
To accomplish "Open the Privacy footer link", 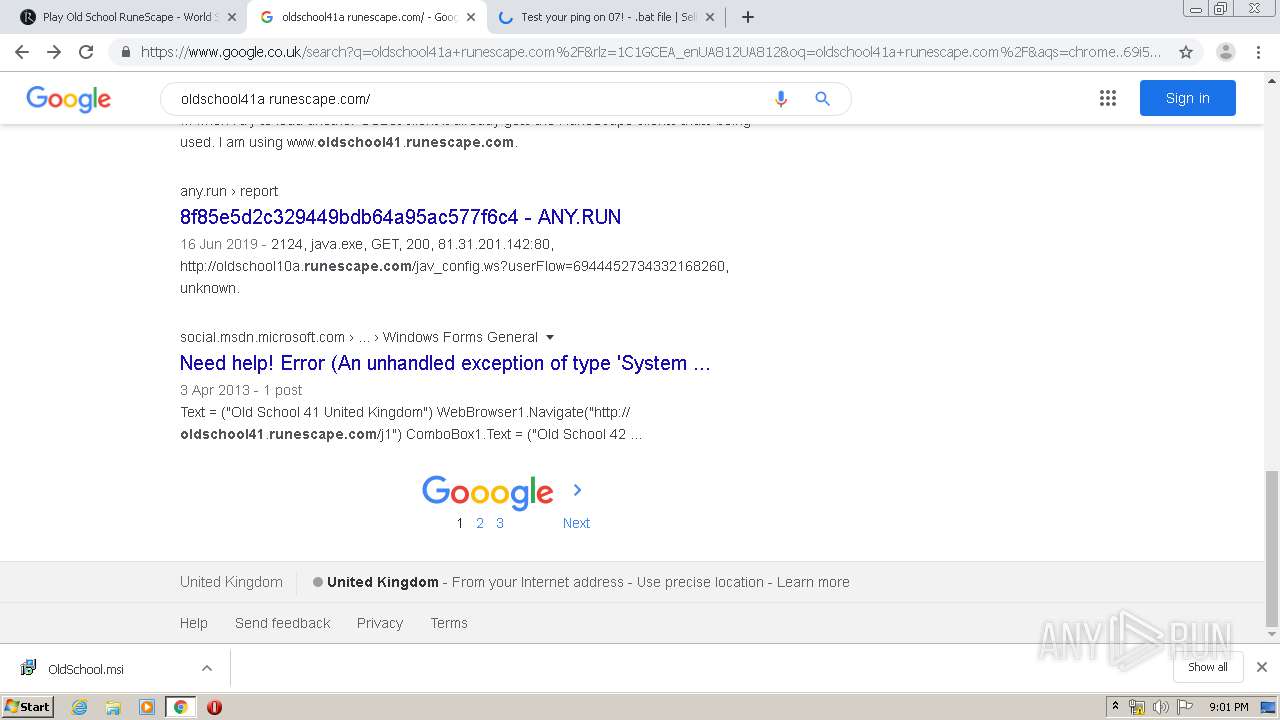I will [x=380, y=623].
